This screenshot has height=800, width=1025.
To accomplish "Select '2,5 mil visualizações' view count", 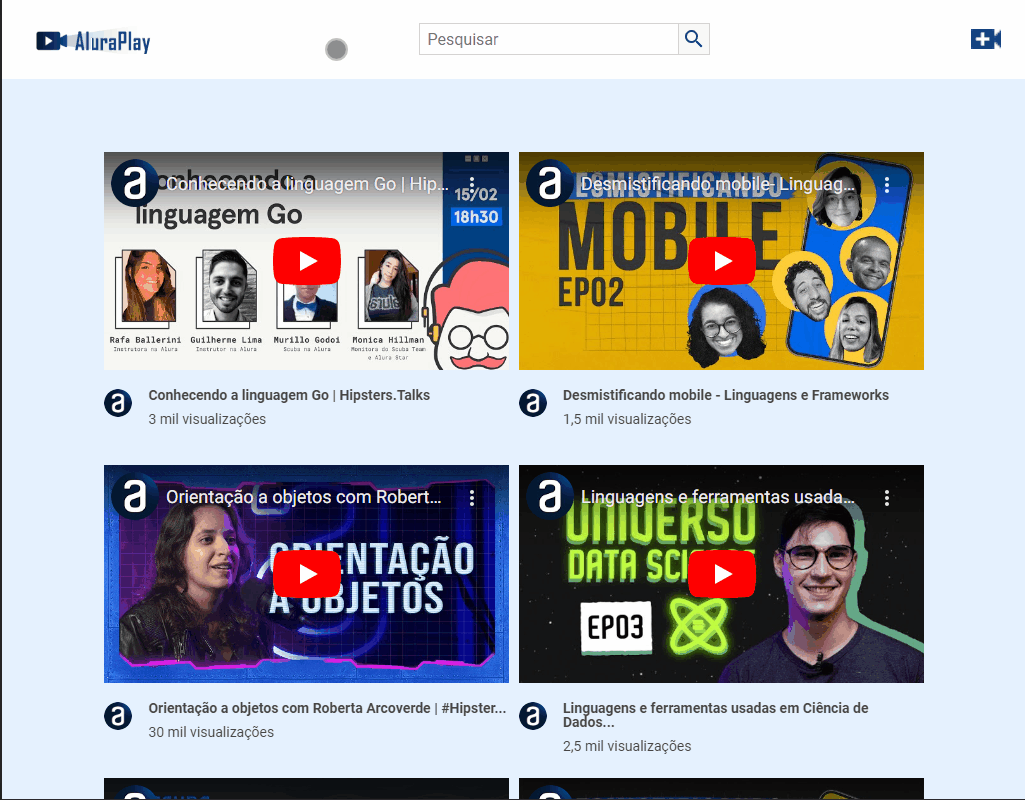I will [x=627, y=746].
